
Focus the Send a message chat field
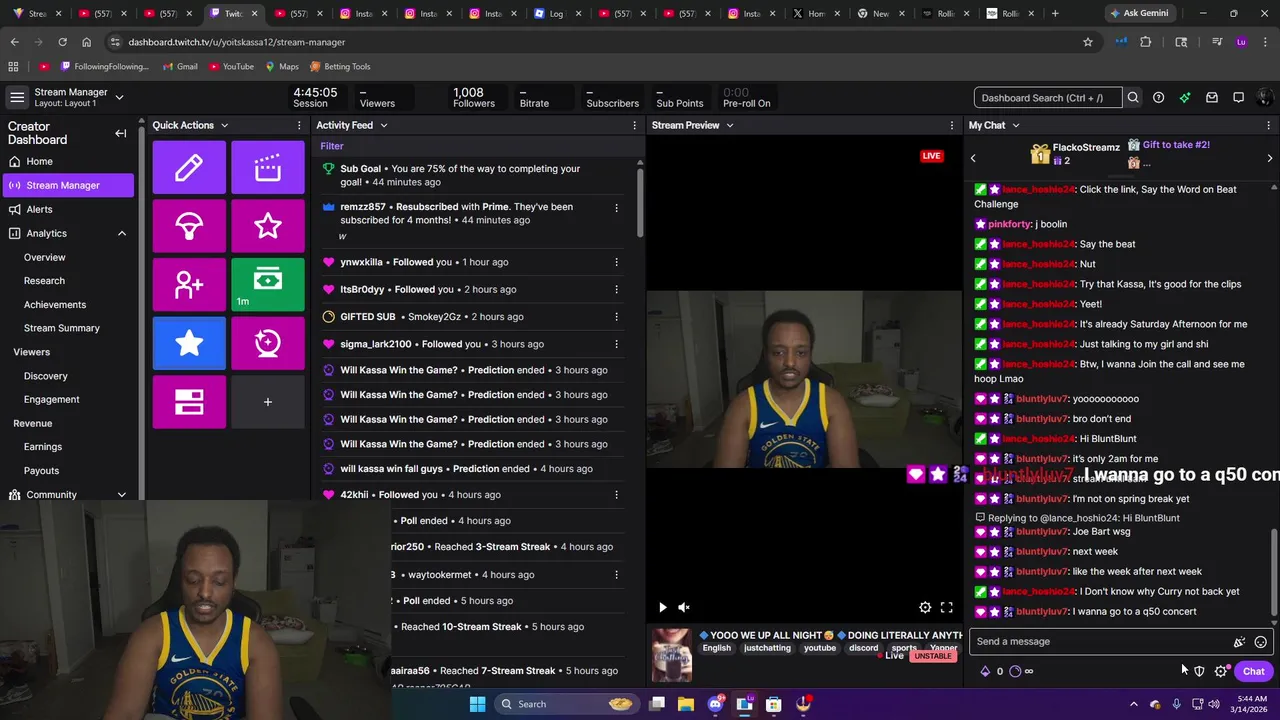(1100, 642)
